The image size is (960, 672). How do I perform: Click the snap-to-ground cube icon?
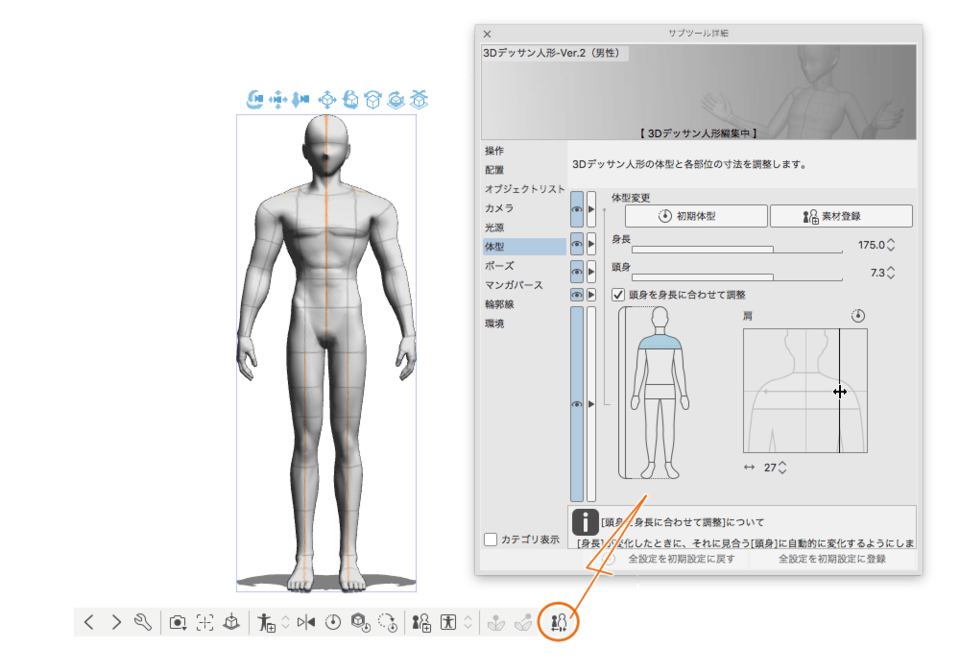point(419,99)
